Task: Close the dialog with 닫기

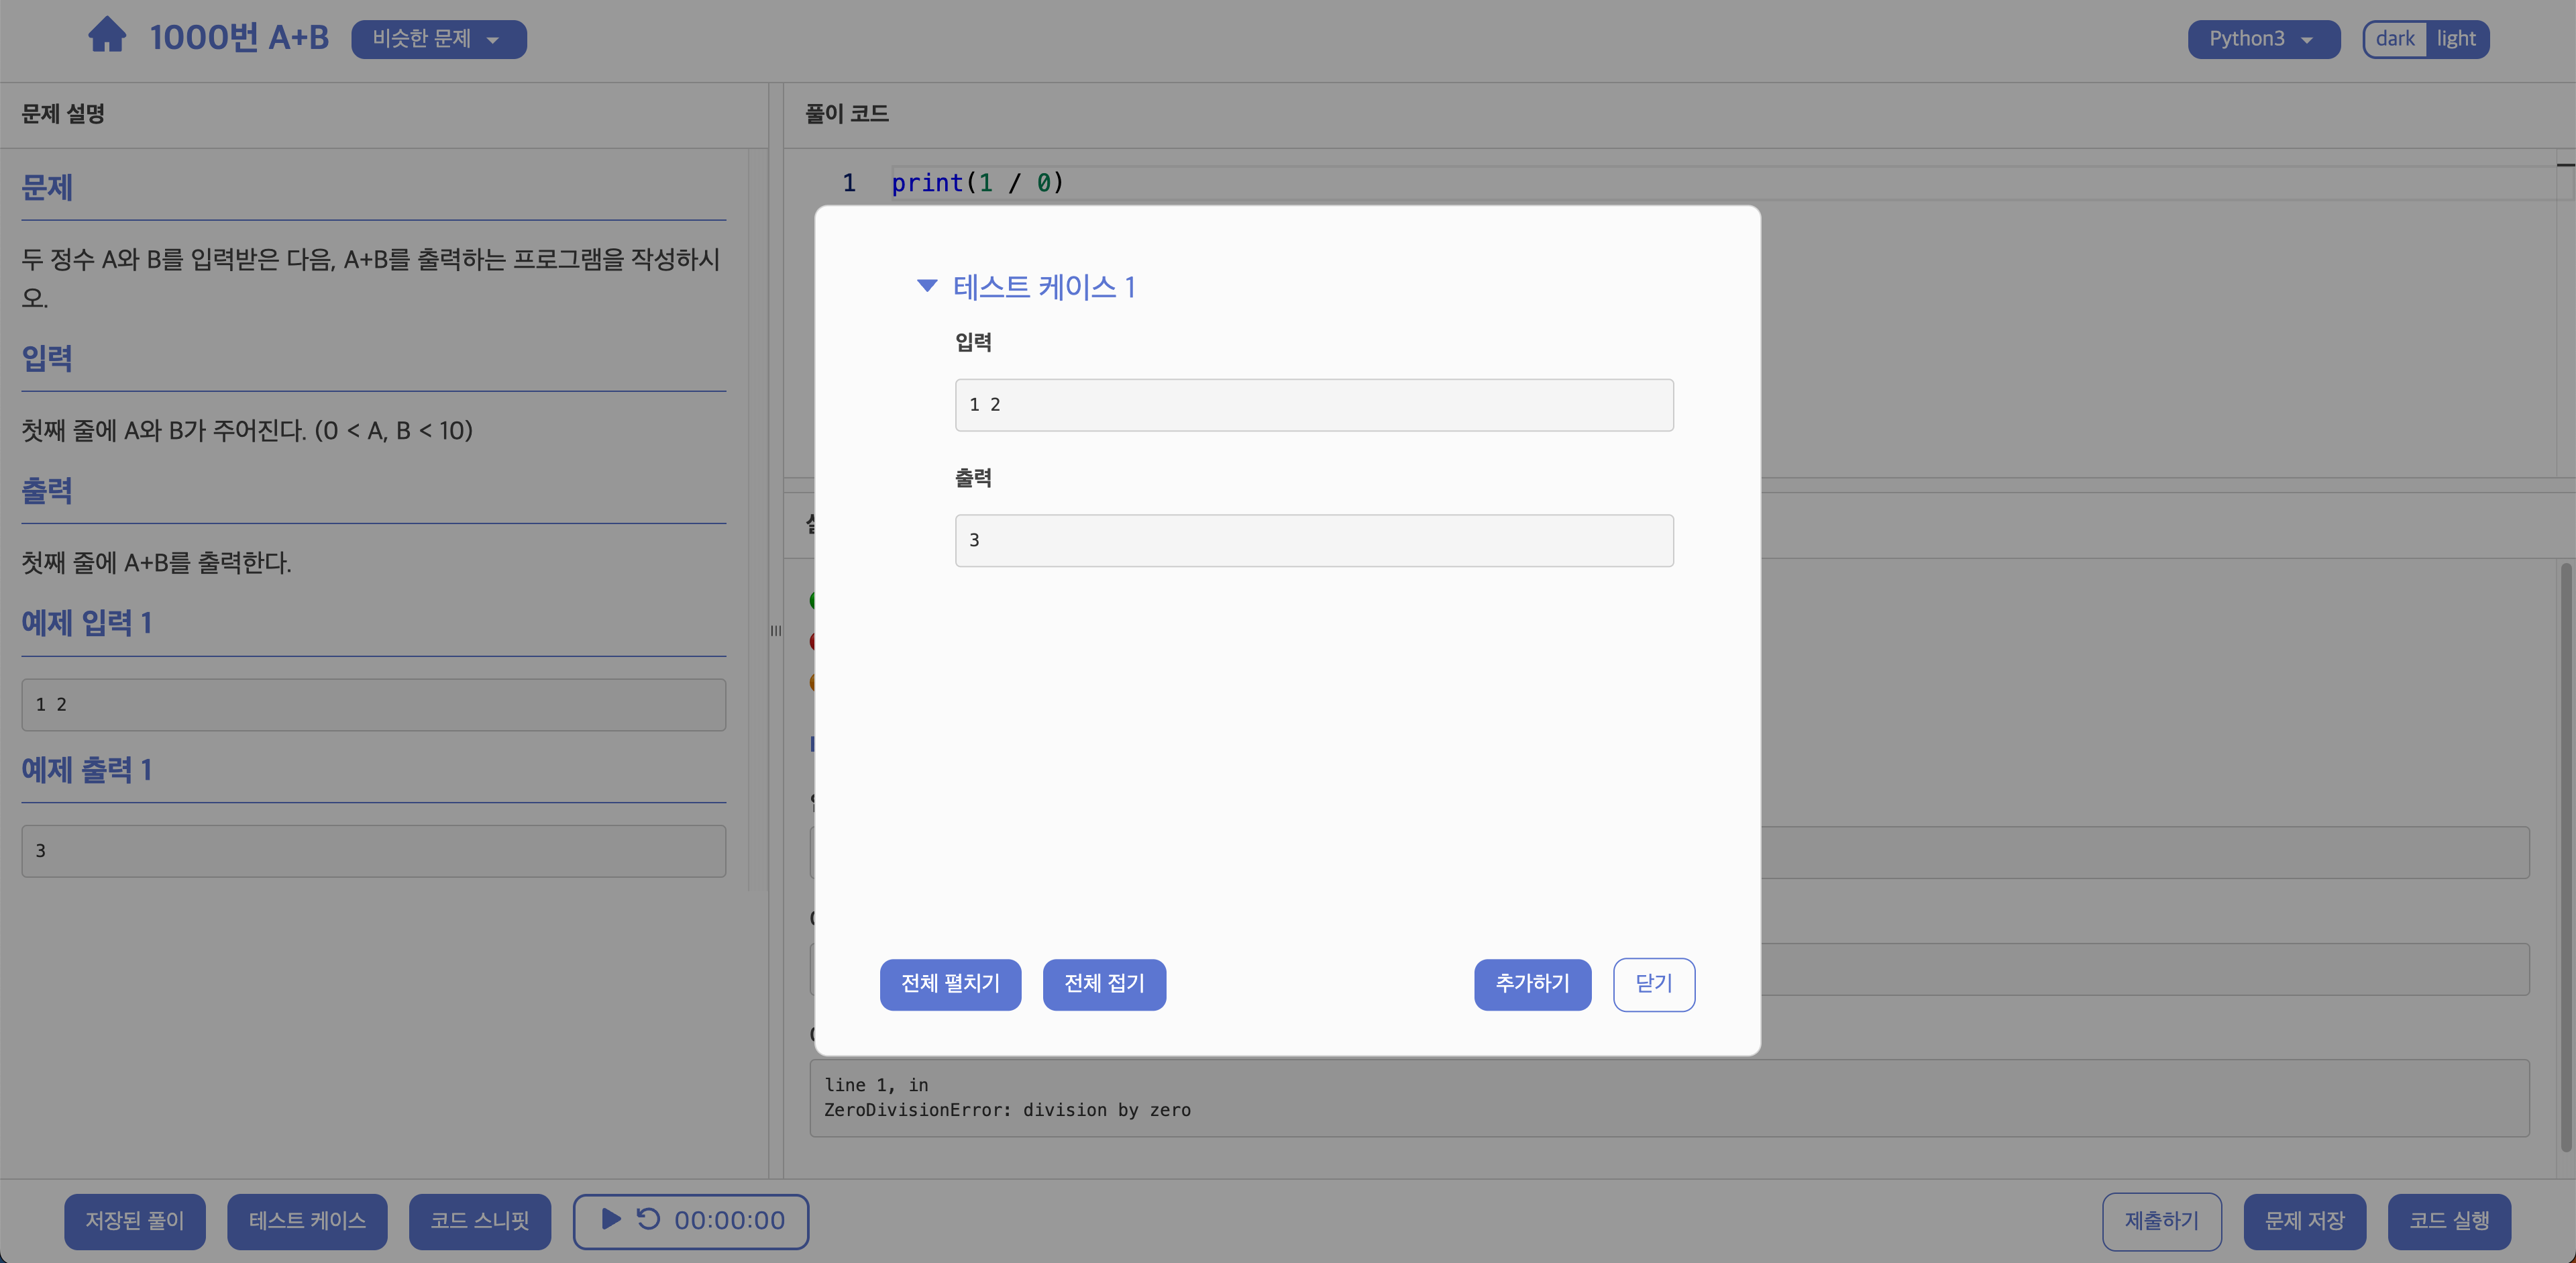Action: (x=1653, y=984)
